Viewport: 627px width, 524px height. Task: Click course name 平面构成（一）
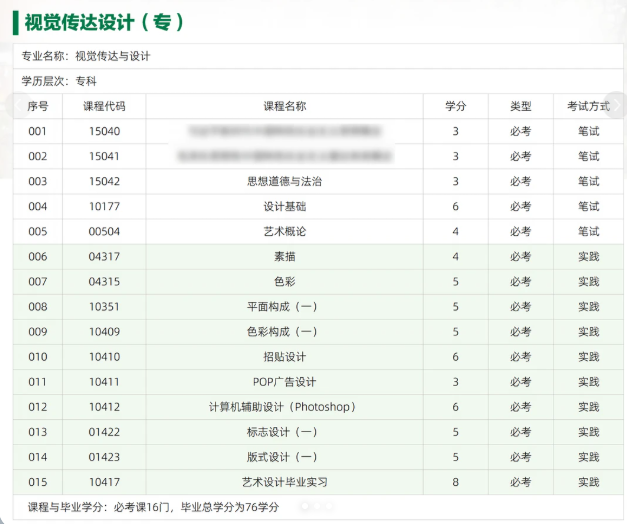click(x=282, y=307)
